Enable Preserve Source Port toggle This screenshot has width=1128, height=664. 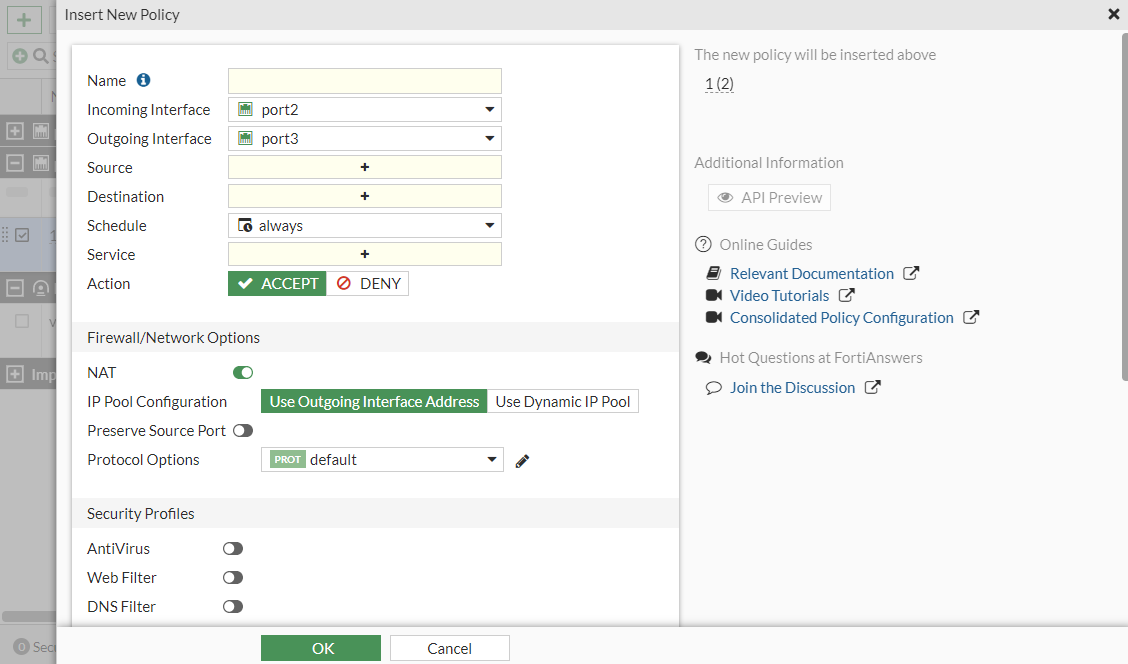[243, 431]
